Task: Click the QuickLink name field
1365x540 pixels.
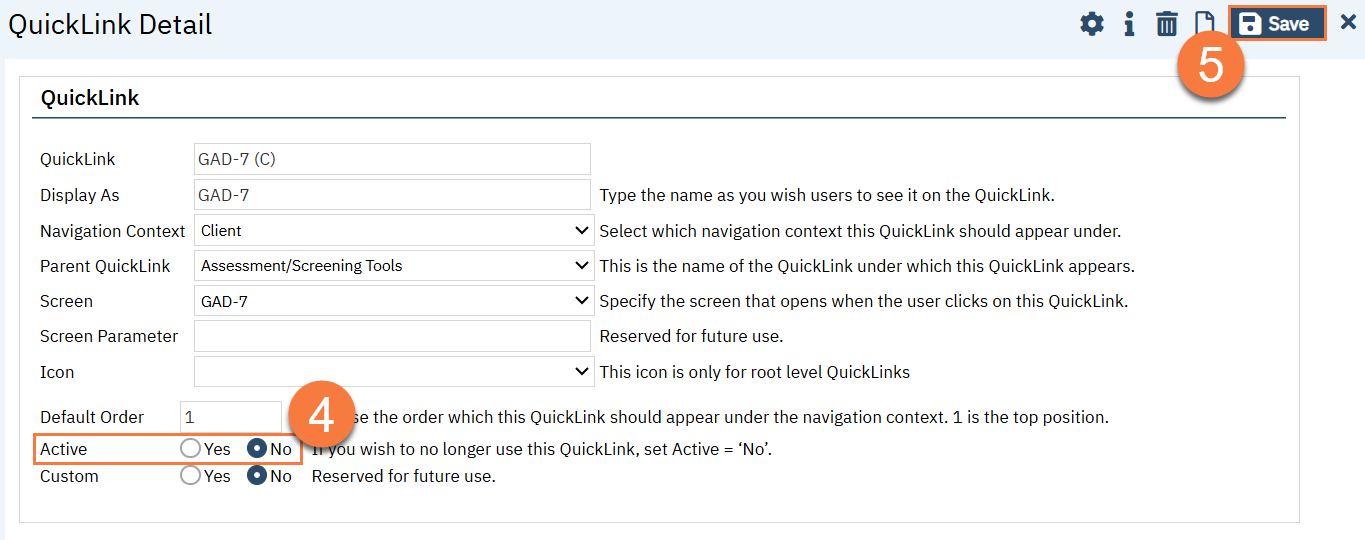Action: pos(392,159)
